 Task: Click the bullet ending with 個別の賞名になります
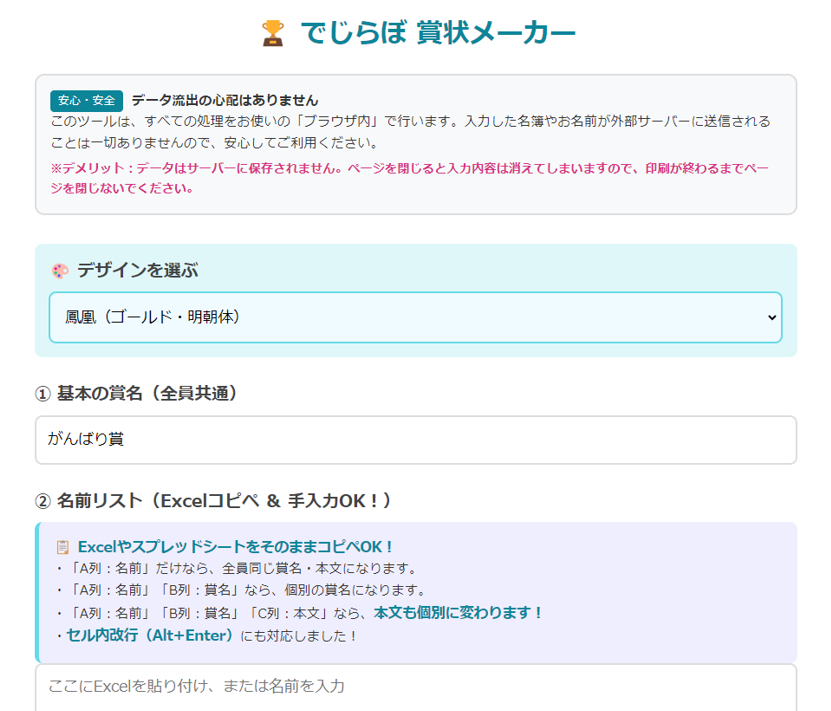(x=241, y=590)
